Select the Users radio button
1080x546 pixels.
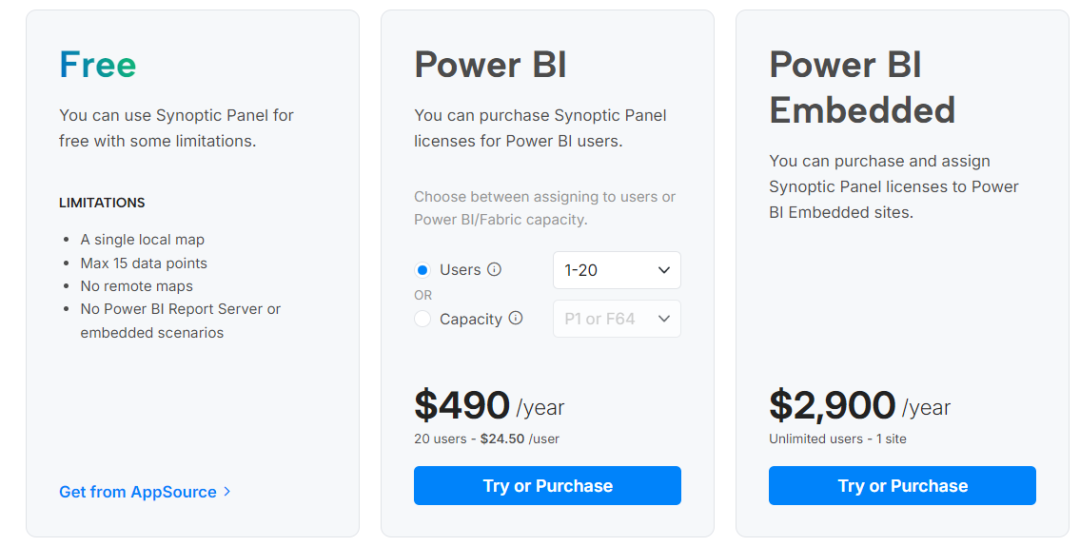[x=422, y=270]
